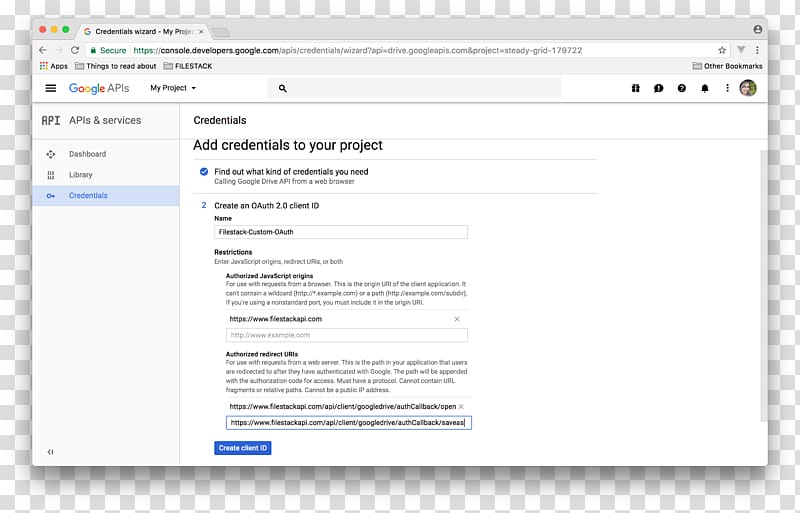Click the redirect URI field ending in saveas
This screenshot has width=800, height=513.
tap(348, 423)
